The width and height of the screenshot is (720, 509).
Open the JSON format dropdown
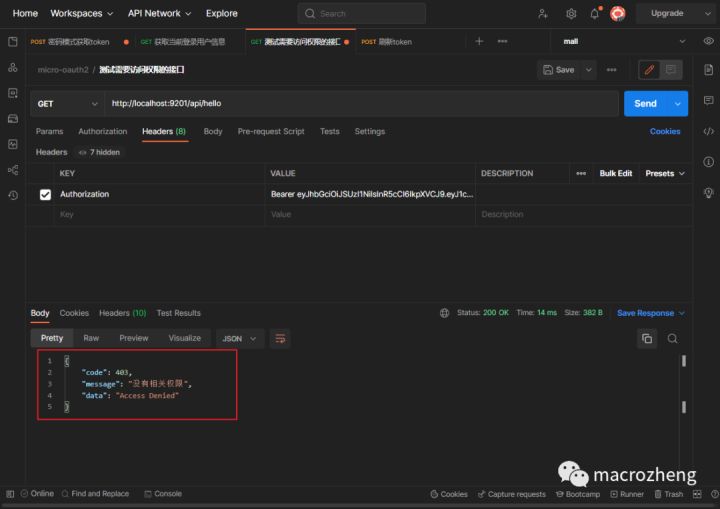coord(239,339)
